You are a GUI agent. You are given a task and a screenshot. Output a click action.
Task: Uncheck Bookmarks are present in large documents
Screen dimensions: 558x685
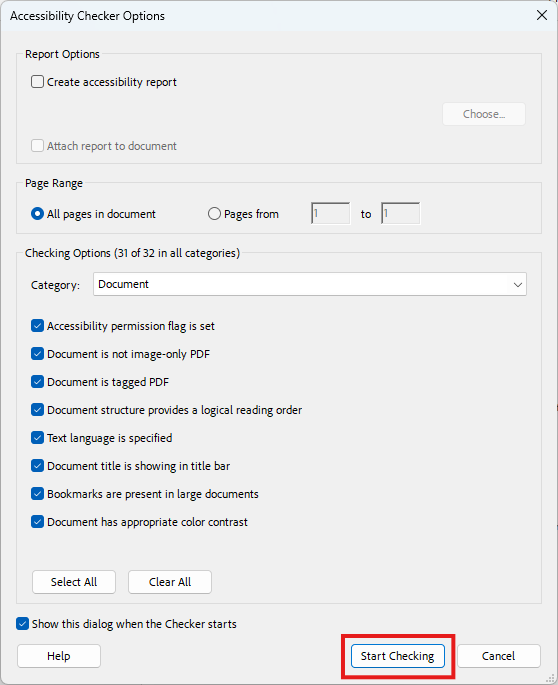tap(37, 494)
